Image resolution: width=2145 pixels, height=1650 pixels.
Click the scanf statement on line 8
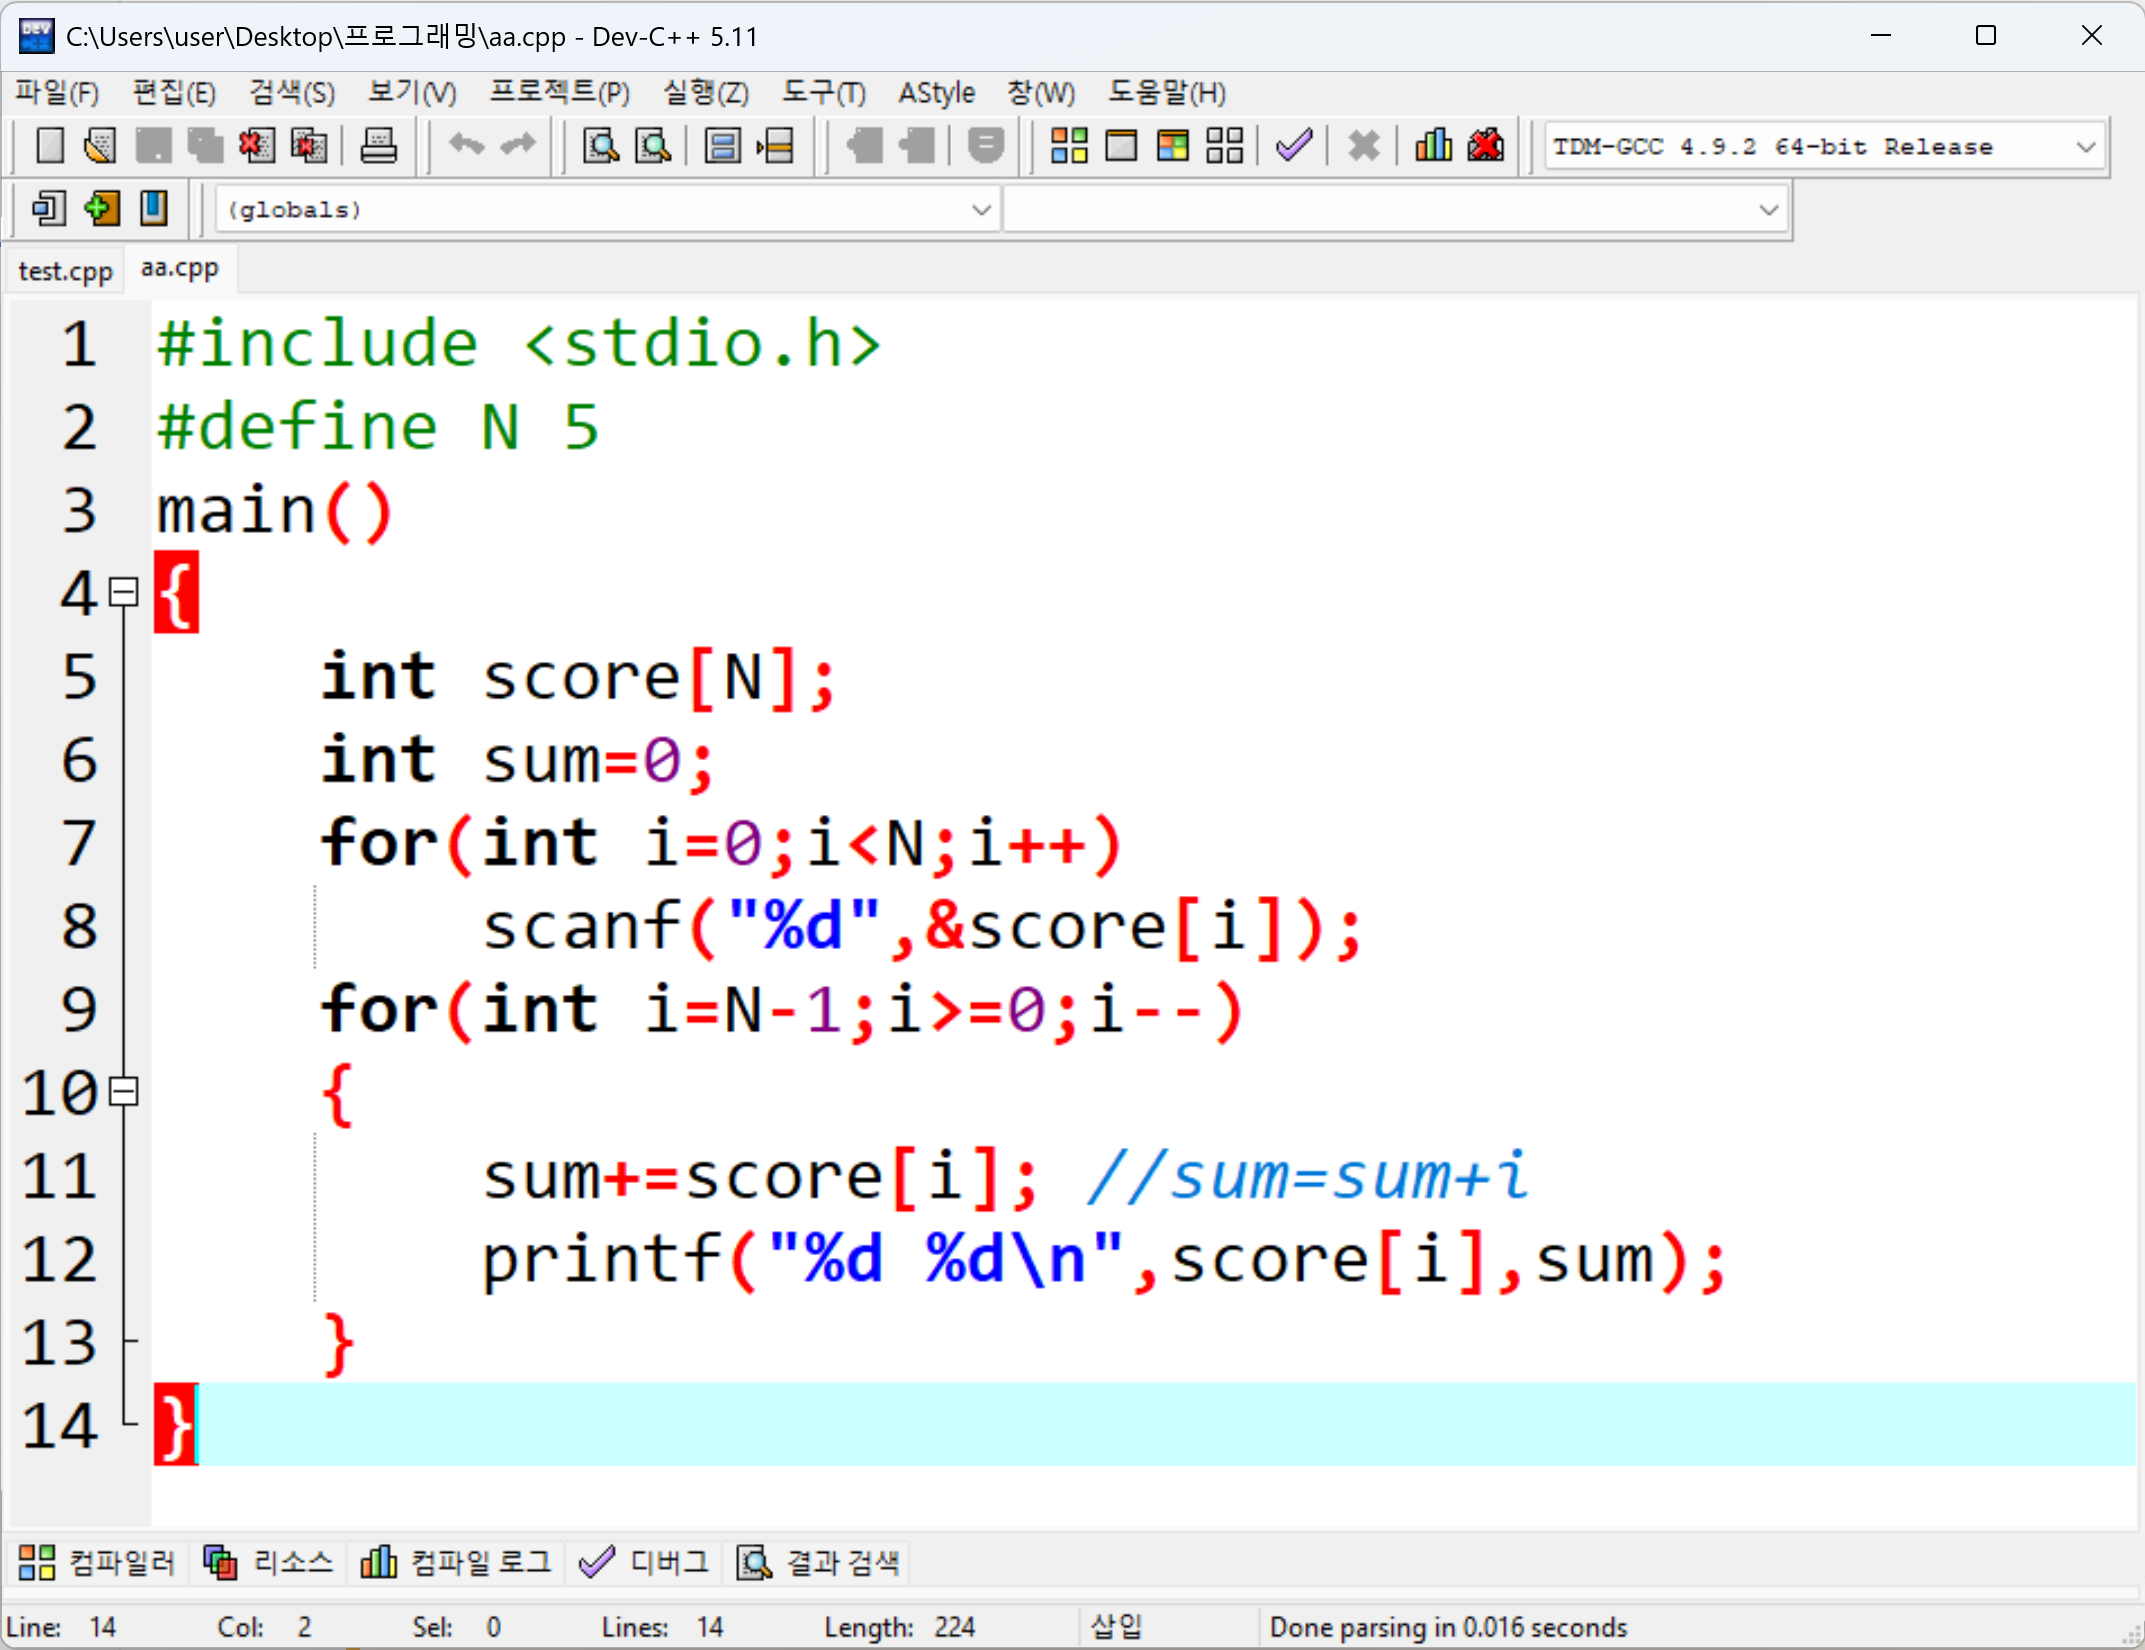click(x=922, y=926)
